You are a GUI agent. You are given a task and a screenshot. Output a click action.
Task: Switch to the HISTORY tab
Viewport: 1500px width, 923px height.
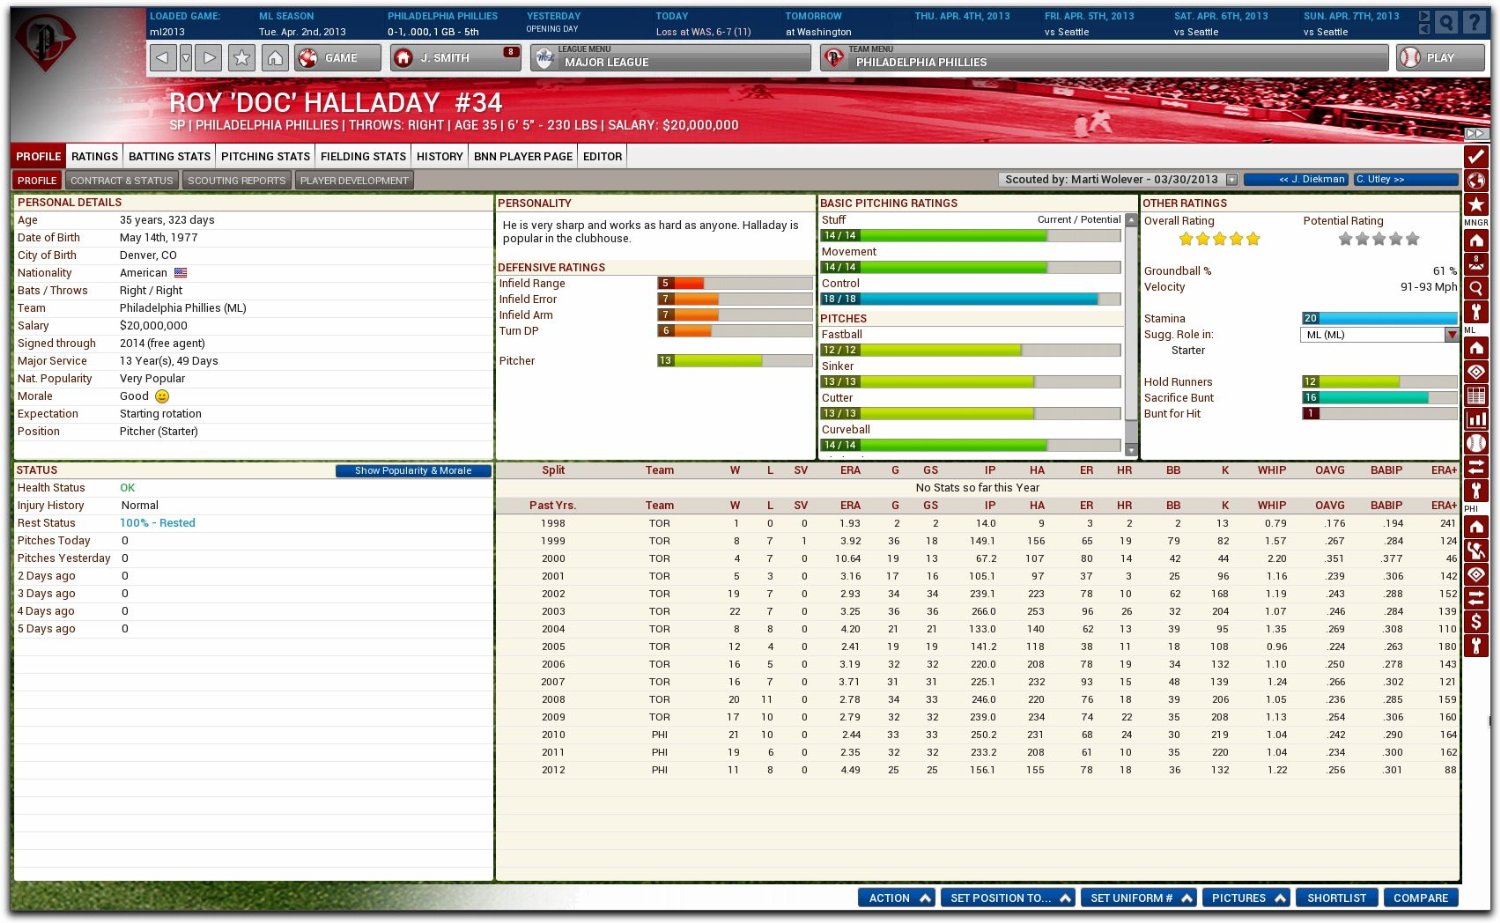(439, 156)
